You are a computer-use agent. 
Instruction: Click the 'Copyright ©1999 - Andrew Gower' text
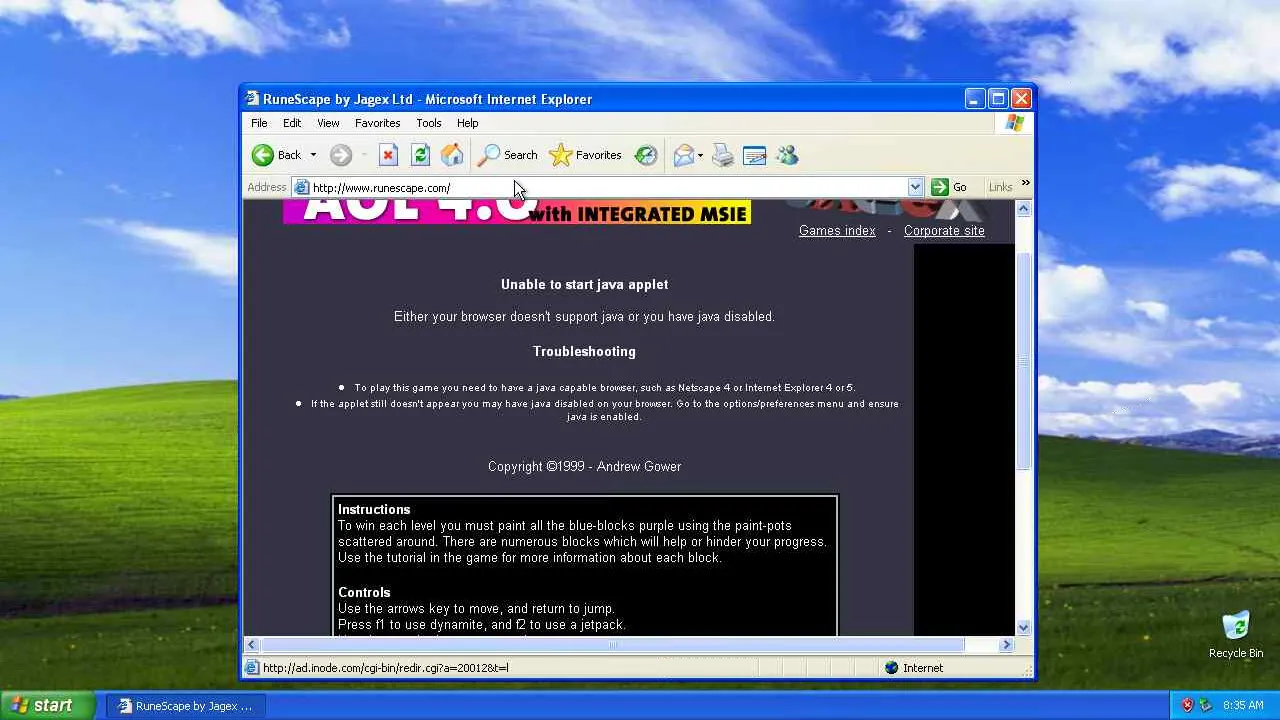584,467
